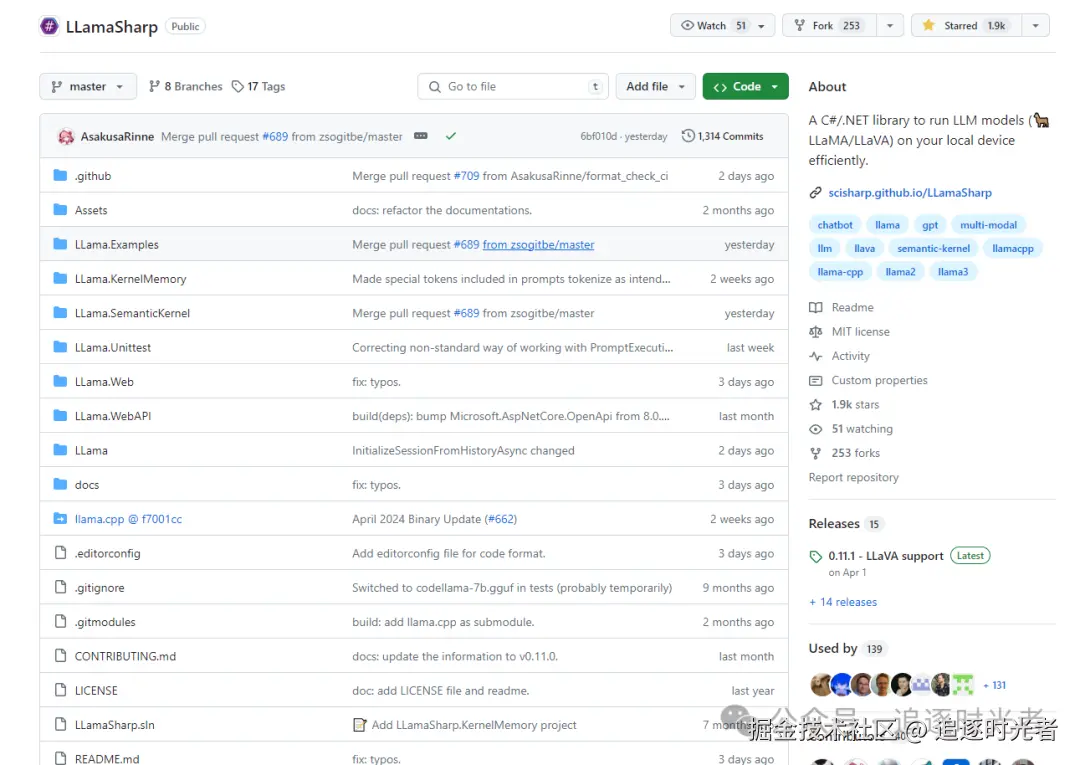The height and width of the screenshot is (765, 1080).
Task: View the 8 Branches link
Action: coord(186,87)
